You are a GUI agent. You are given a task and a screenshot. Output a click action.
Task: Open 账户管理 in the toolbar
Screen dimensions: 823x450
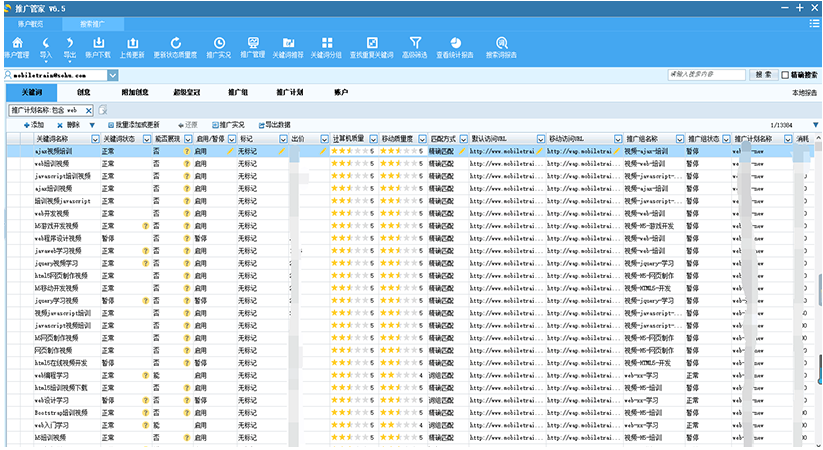[19, 47]
